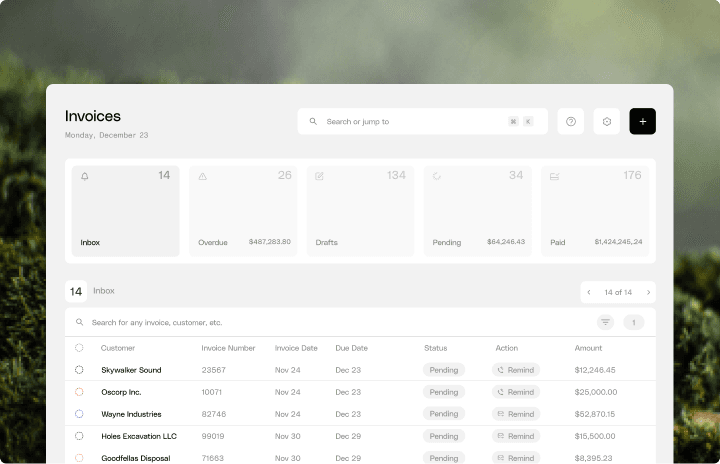Click the Pending status badge for Skywalker Sound

443,370
